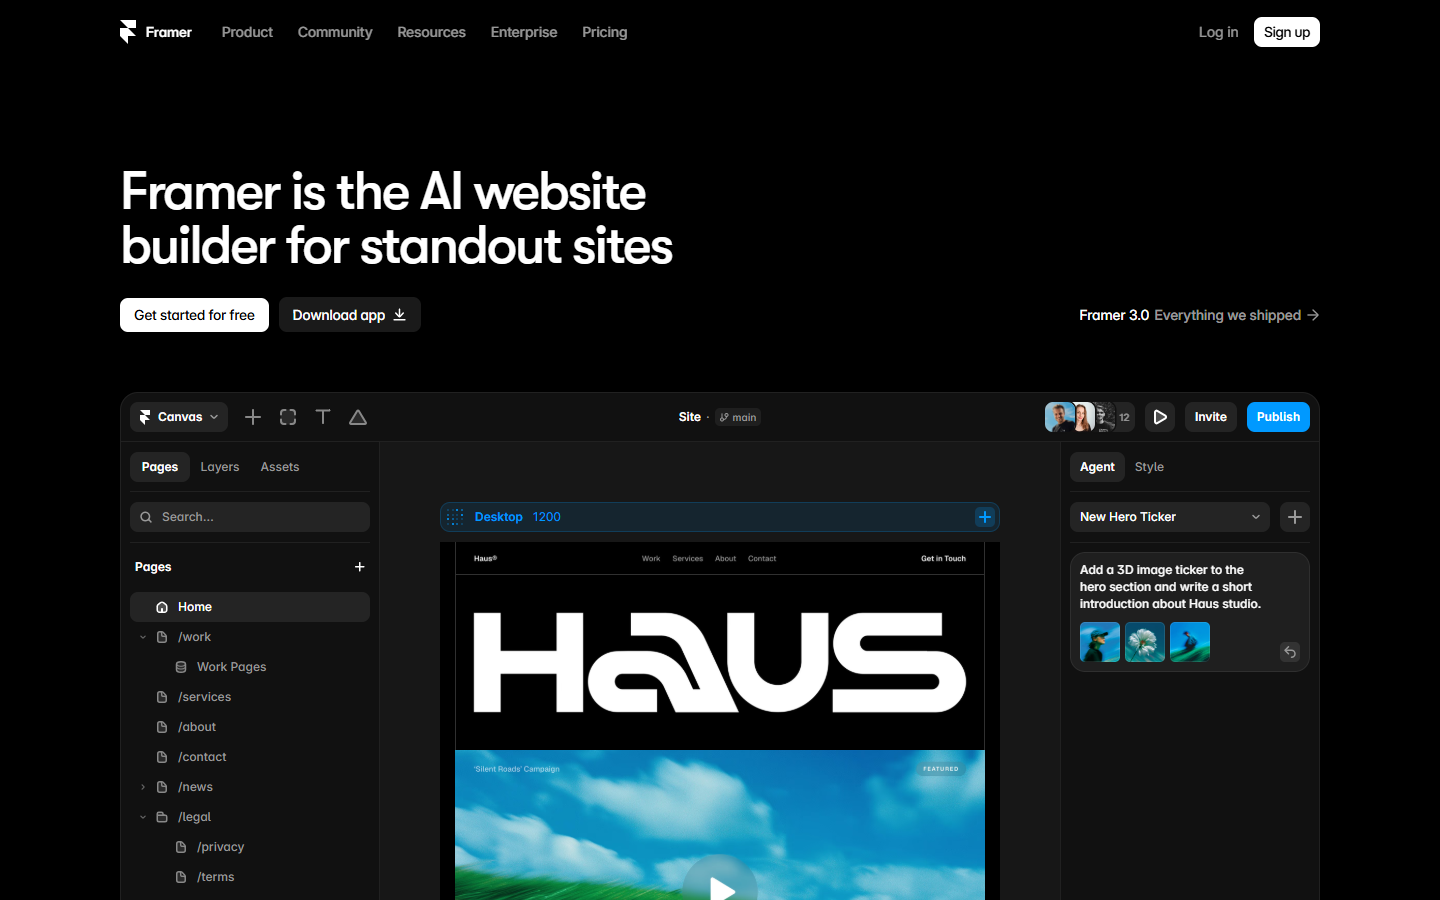The image size is (1440, 900).
Task: Click the About link in Haus preview
Action: point(726,559)
